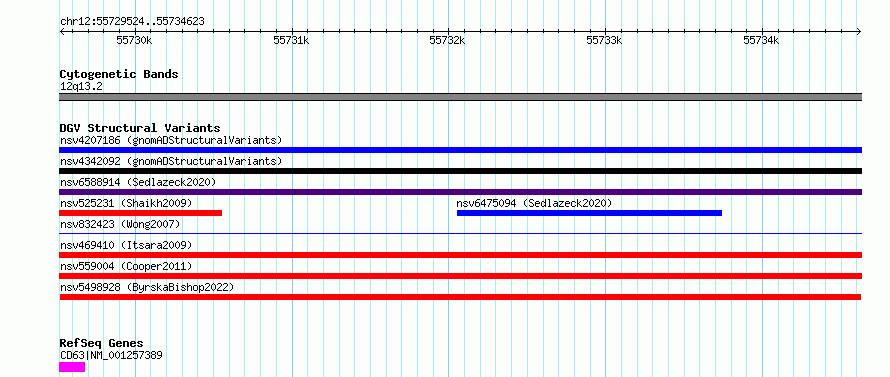Screen dimensions: 890x377
Task: Click the blue nsv6475094 variant bar
Action: pos(589,213)
